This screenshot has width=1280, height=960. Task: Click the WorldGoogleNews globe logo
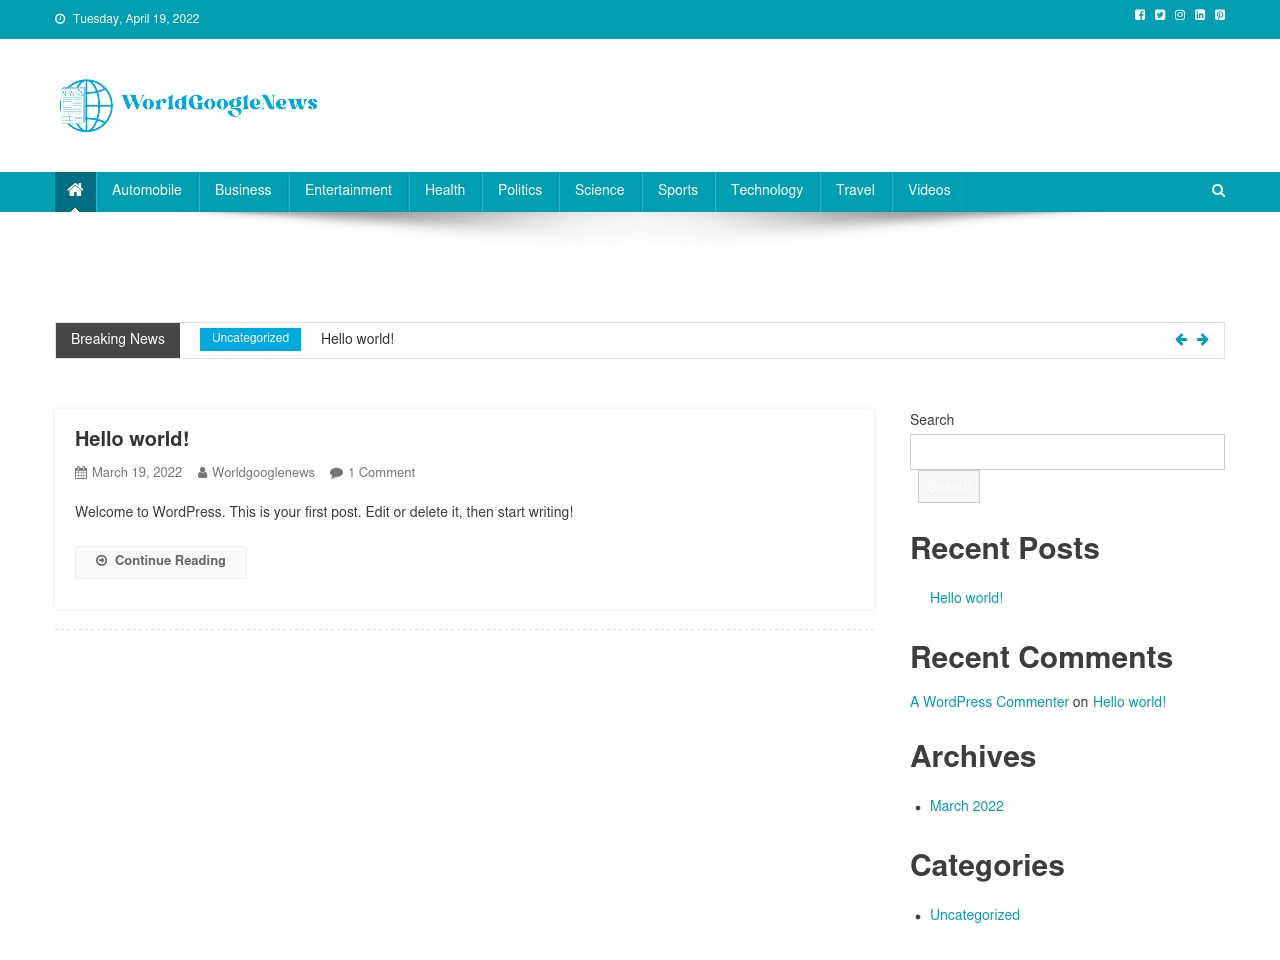click(x=86, y=105)
